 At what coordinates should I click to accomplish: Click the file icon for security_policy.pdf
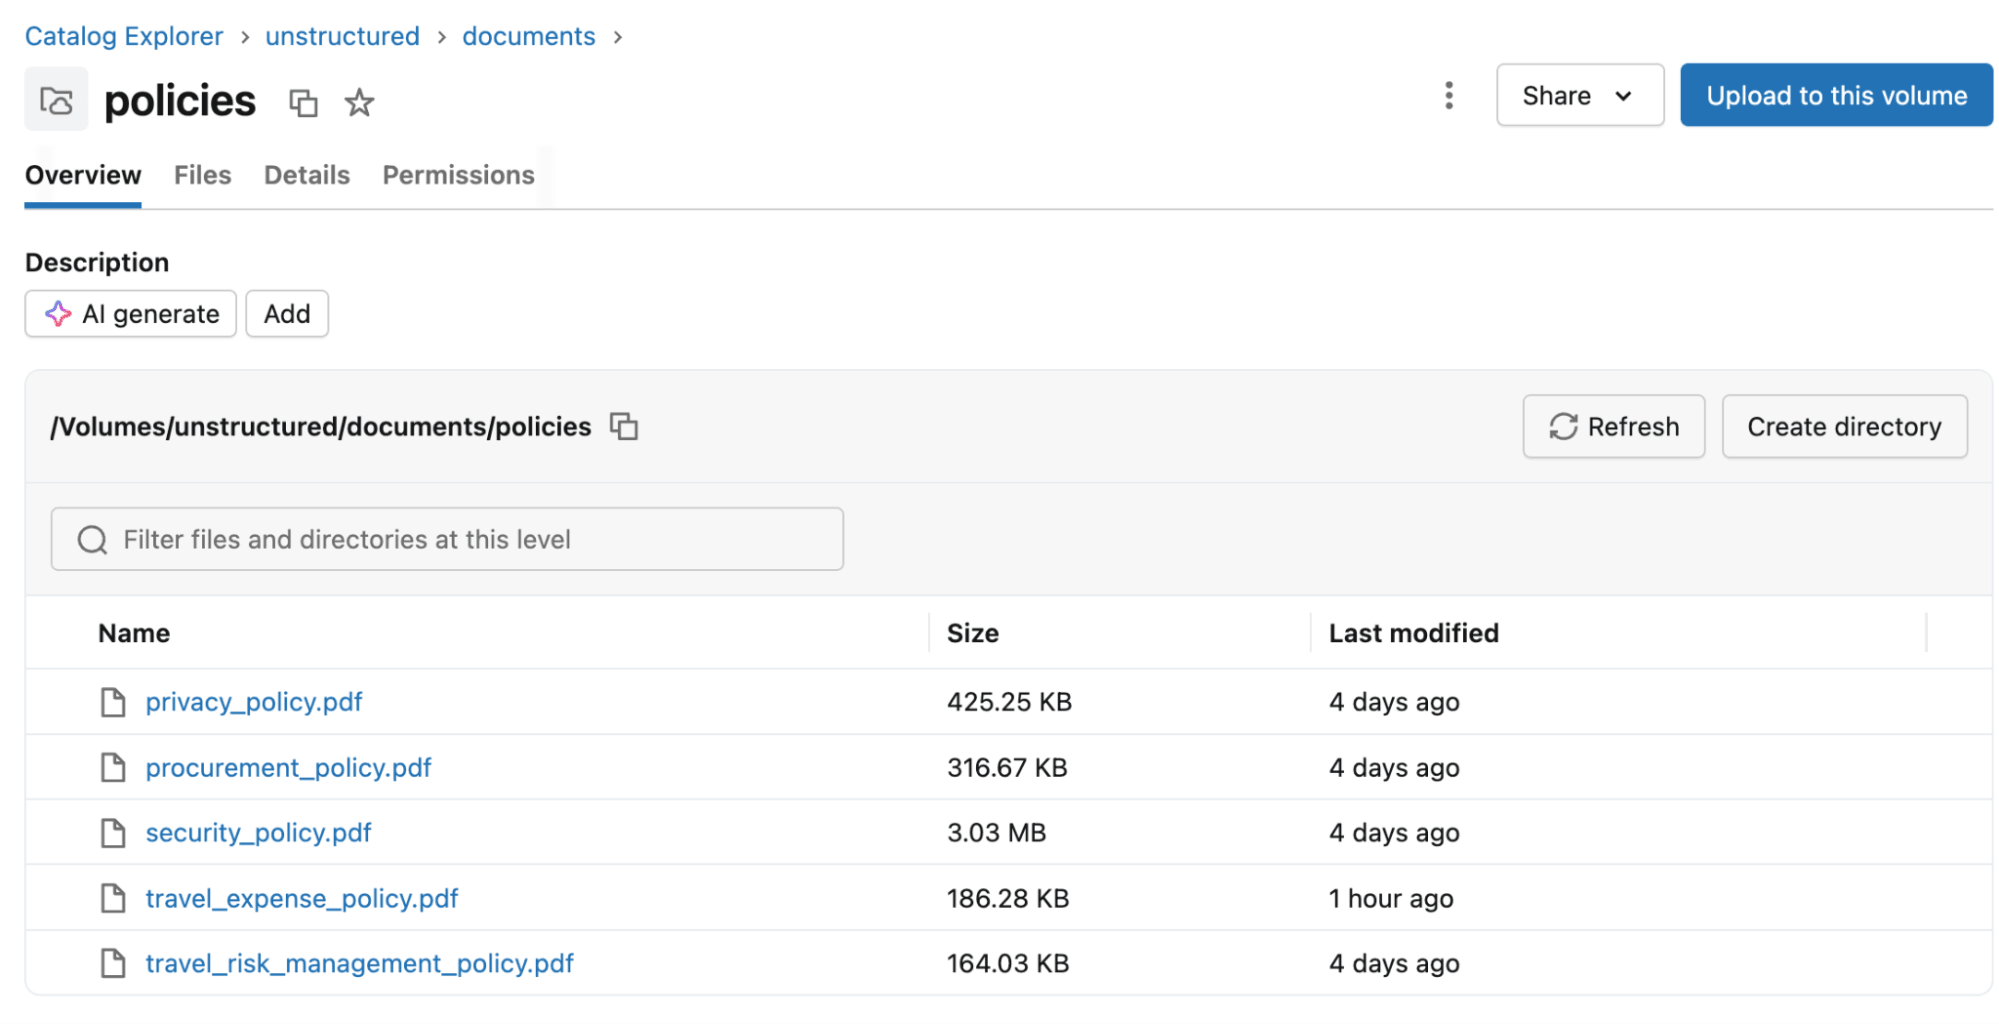click(x=113, y=833)
